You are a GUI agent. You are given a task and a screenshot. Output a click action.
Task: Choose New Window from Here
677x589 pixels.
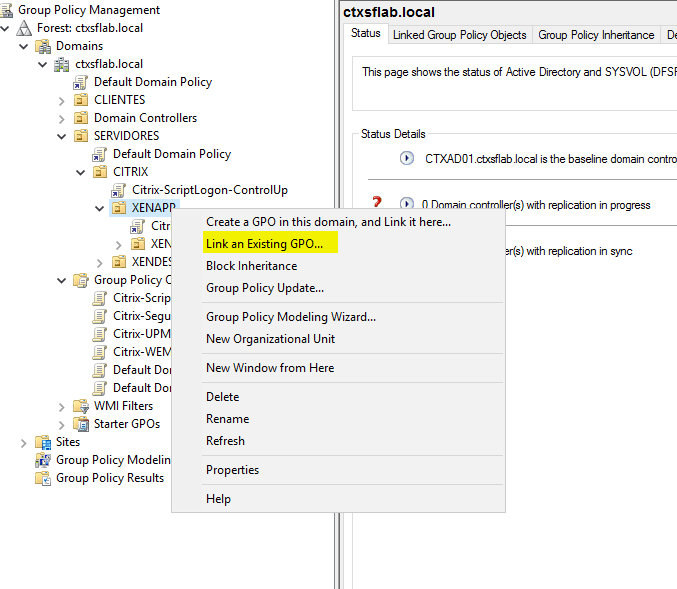click(x=338, y=368)
